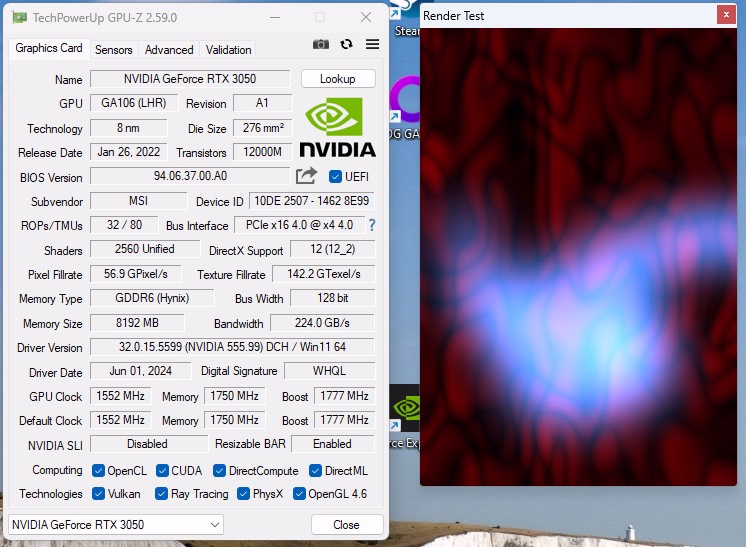746x547 pixels.
Task: Click the GPU Name text field
Action: pyautogui.click(x=190, y=79)
